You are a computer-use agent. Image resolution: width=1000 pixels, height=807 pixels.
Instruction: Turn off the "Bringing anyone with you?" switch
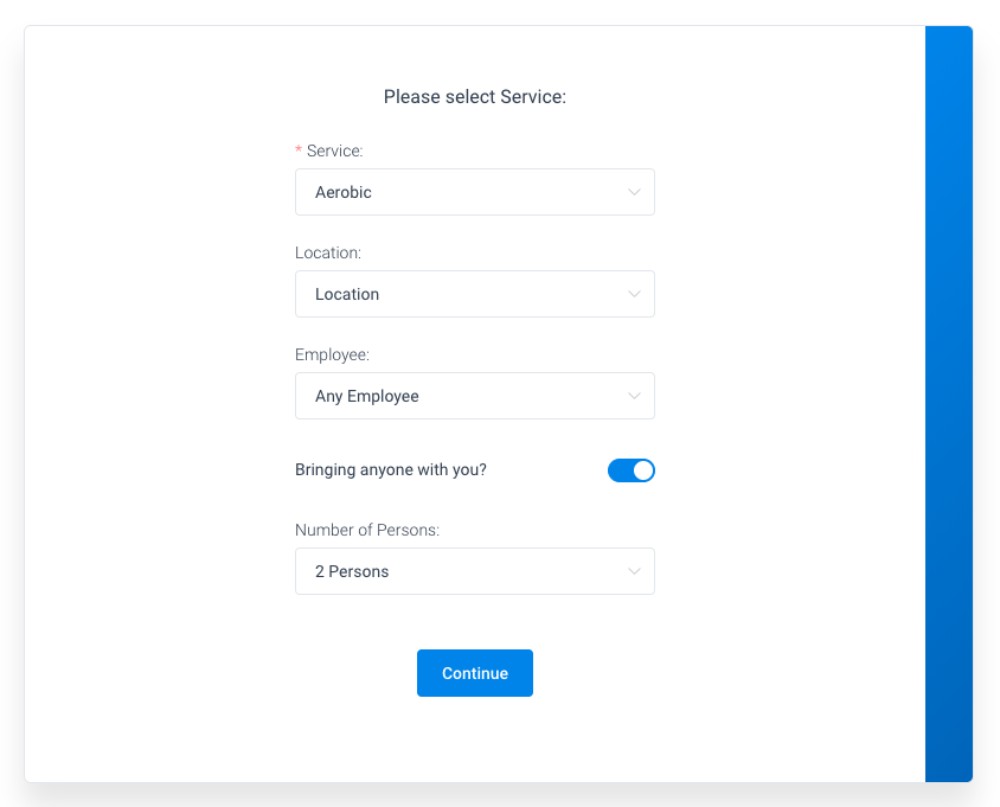[631, 470]
